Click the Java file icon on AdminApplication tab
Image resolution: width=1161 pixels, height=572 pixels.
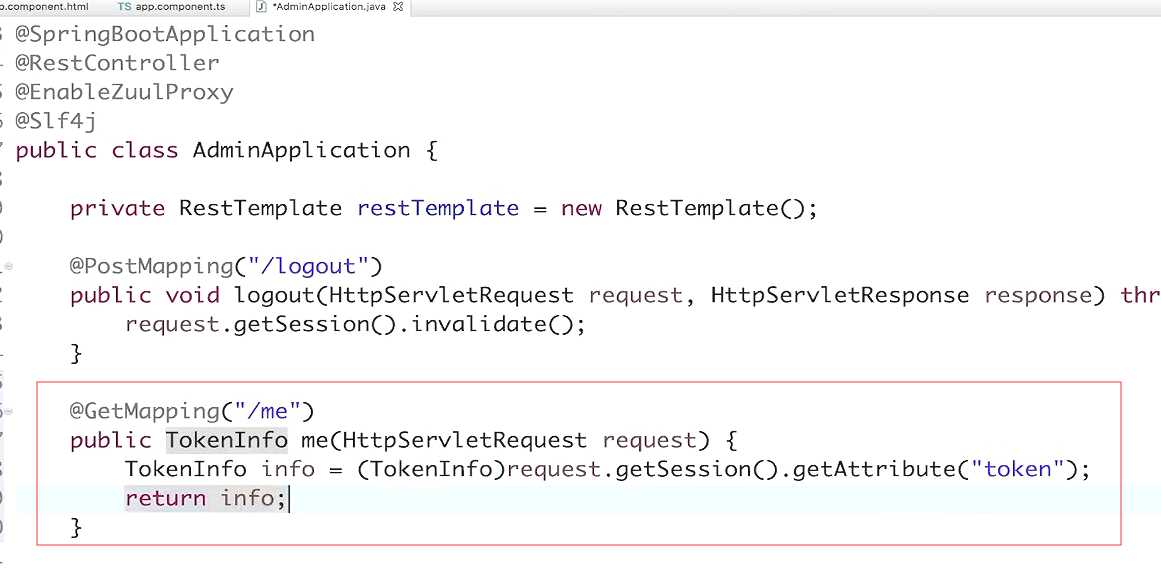pos(260,7)
